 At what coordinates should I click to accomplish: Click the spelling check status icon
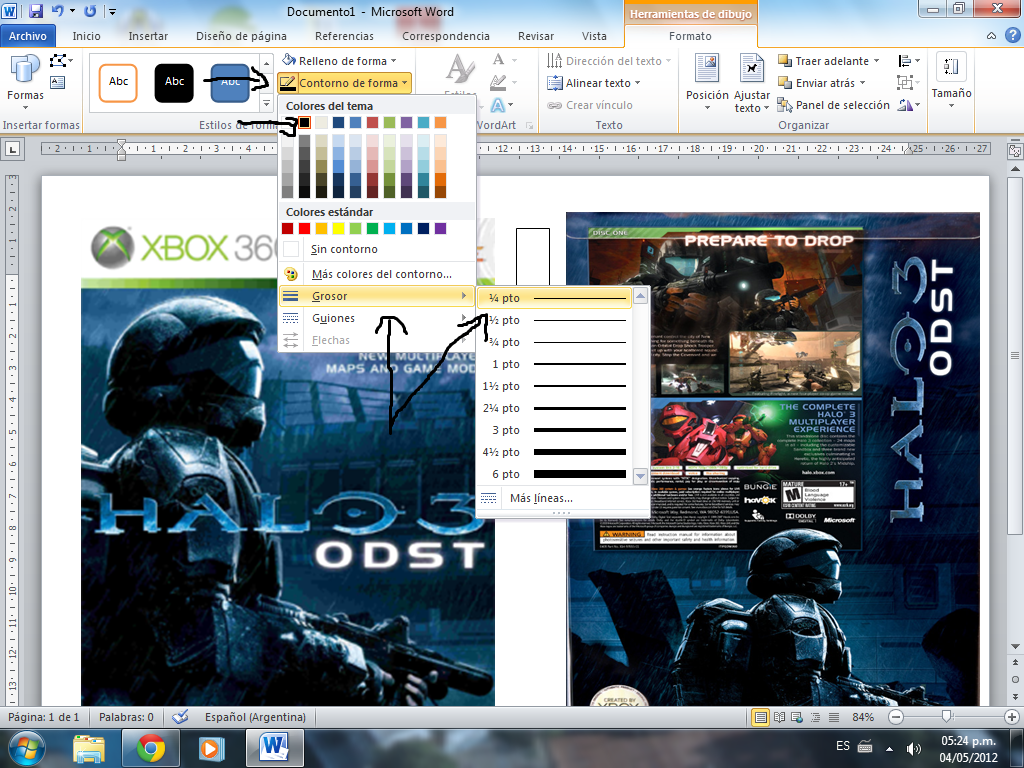[x=180, y=717]
